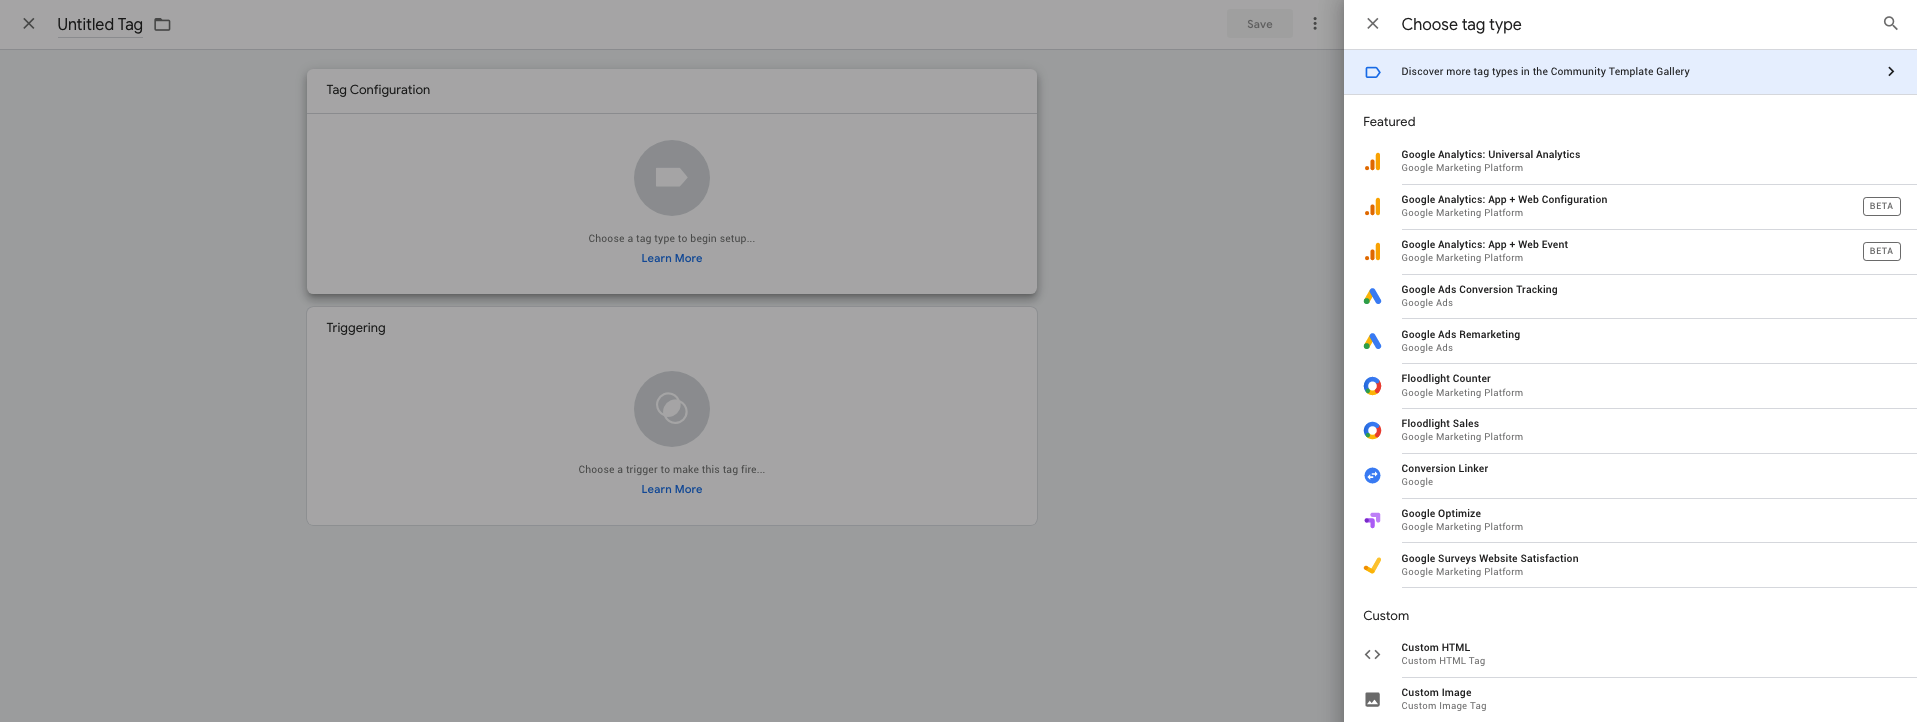The width and height of the screenshot is (1917, 722).
Task: Select Google Analytics: App + Web Configuration
Action: (x=1630, y=207)
